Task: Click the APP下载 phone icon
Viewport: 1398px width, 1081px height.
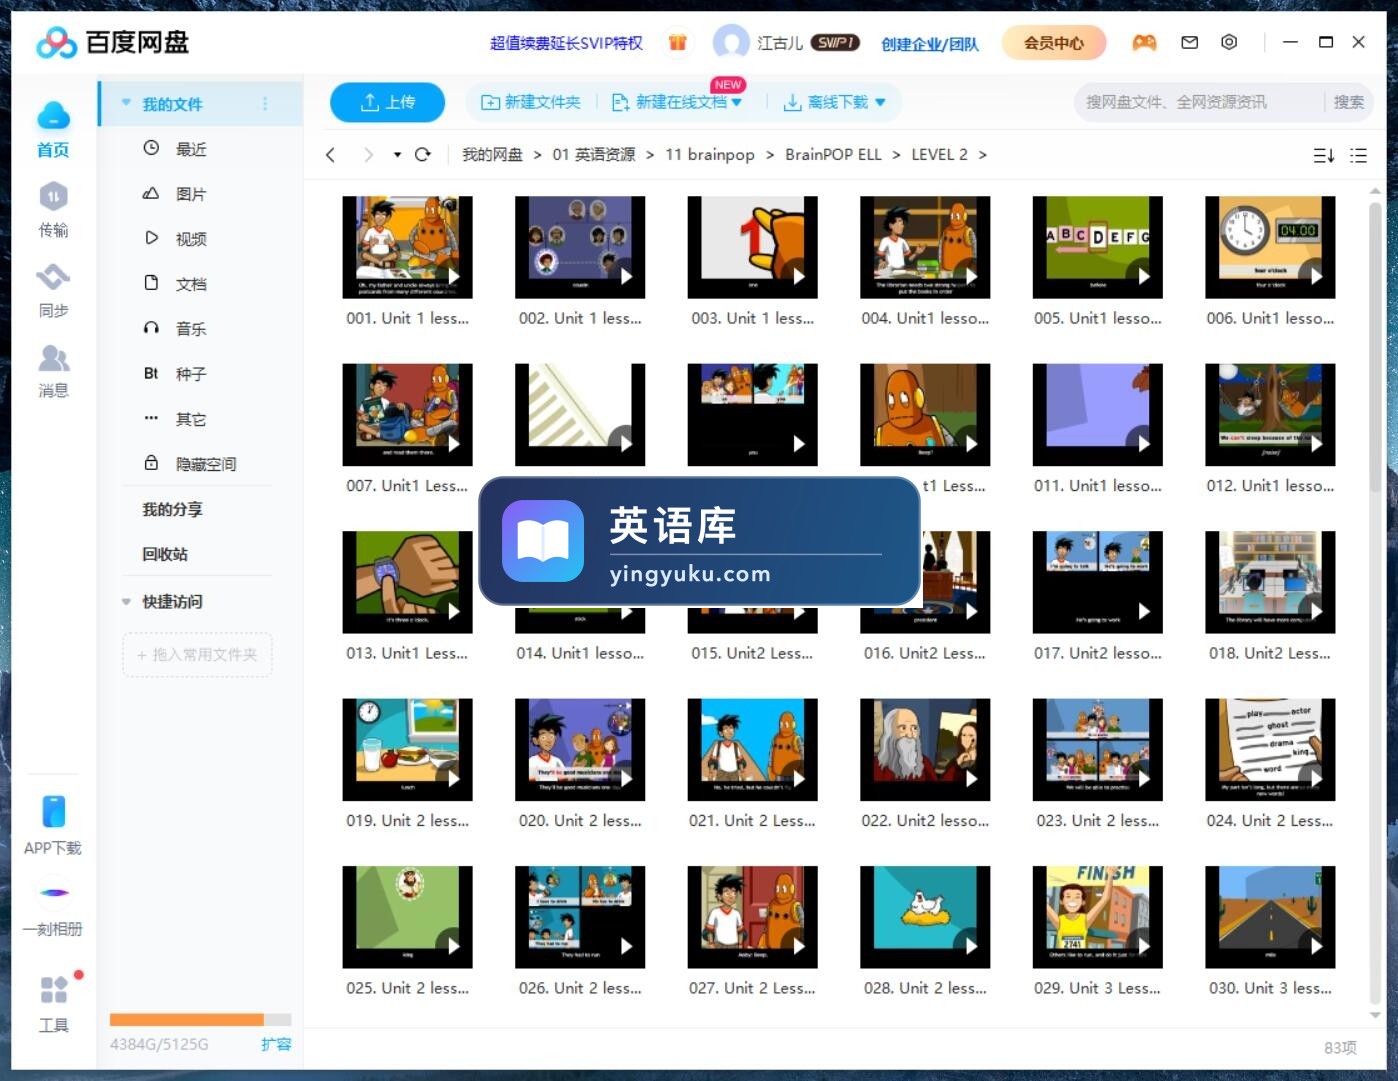Action: tap(53, 811)
